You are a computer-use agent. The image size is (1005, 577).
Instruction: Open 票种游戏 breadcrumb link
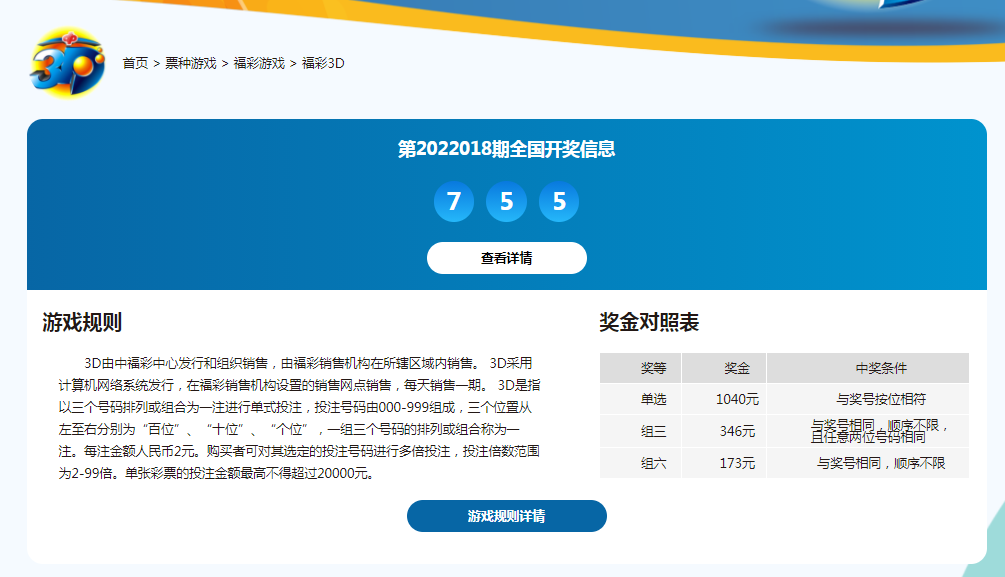point(190,63)
